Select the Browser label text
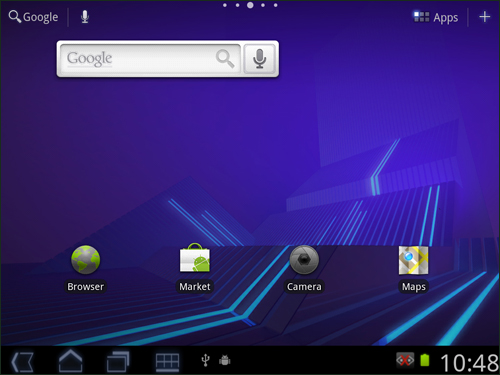 (86, 287)
